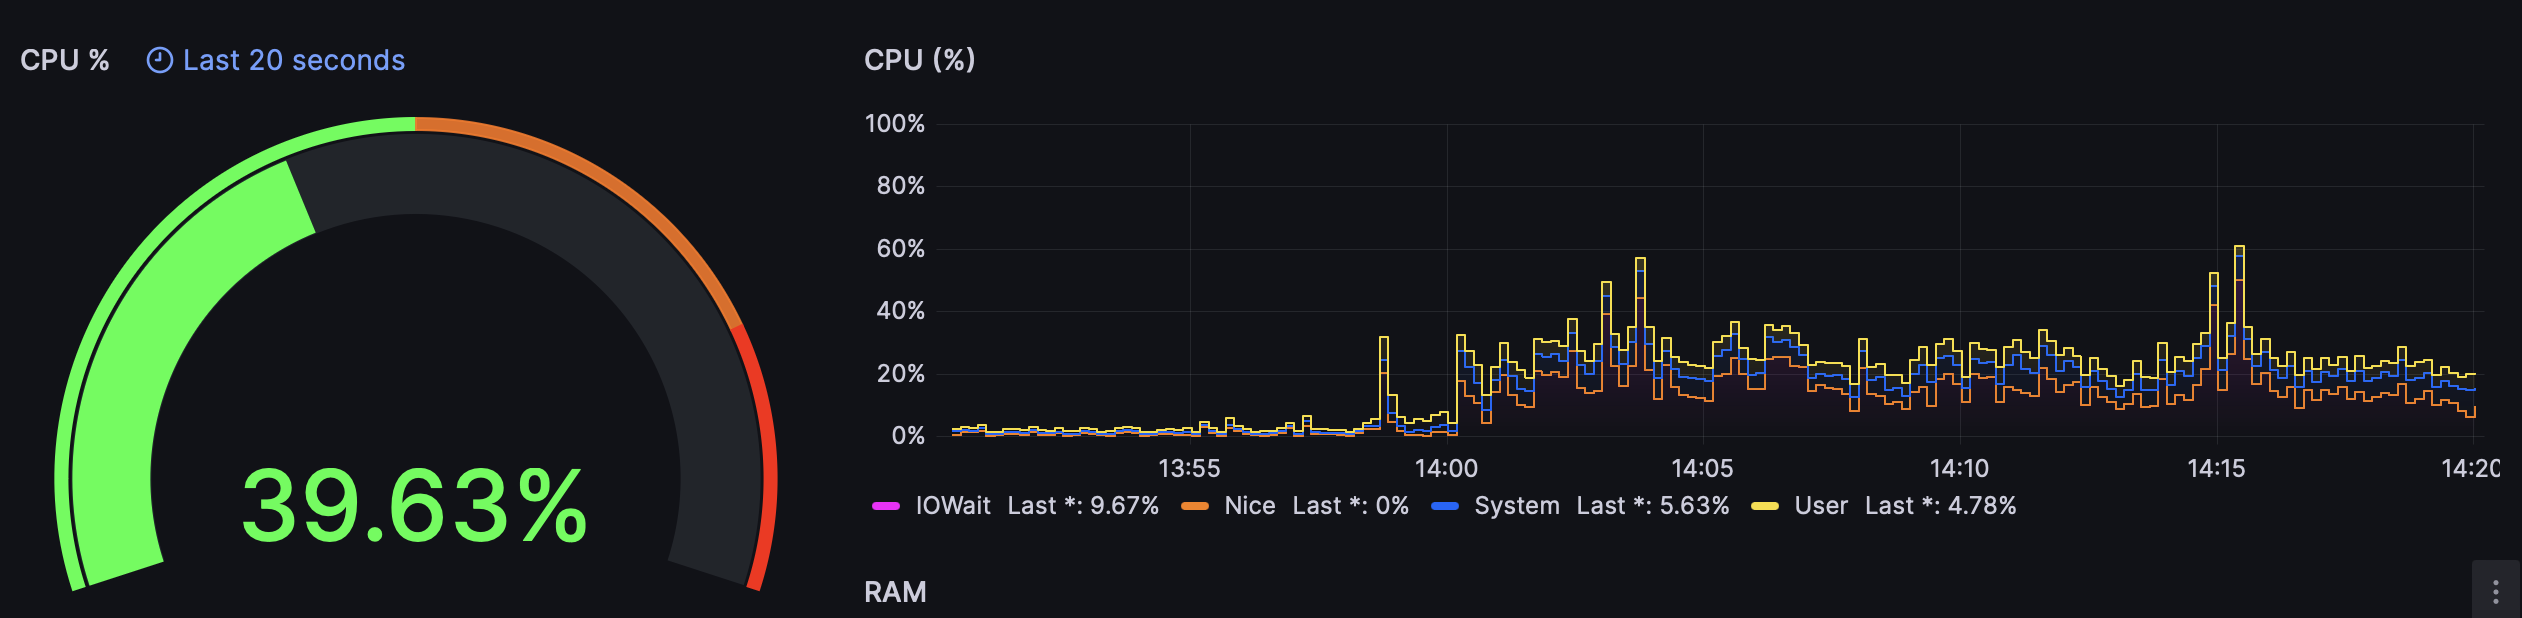Click the blue System legend color swatch
The image size is (2522, 618).
(1445, 506)
